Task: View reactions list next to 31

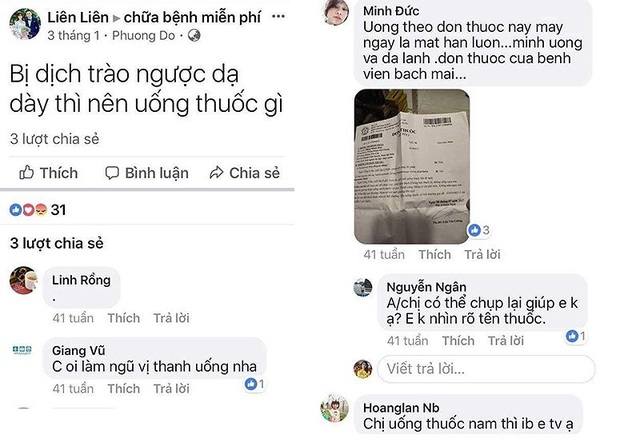Action: click(28, 210)
